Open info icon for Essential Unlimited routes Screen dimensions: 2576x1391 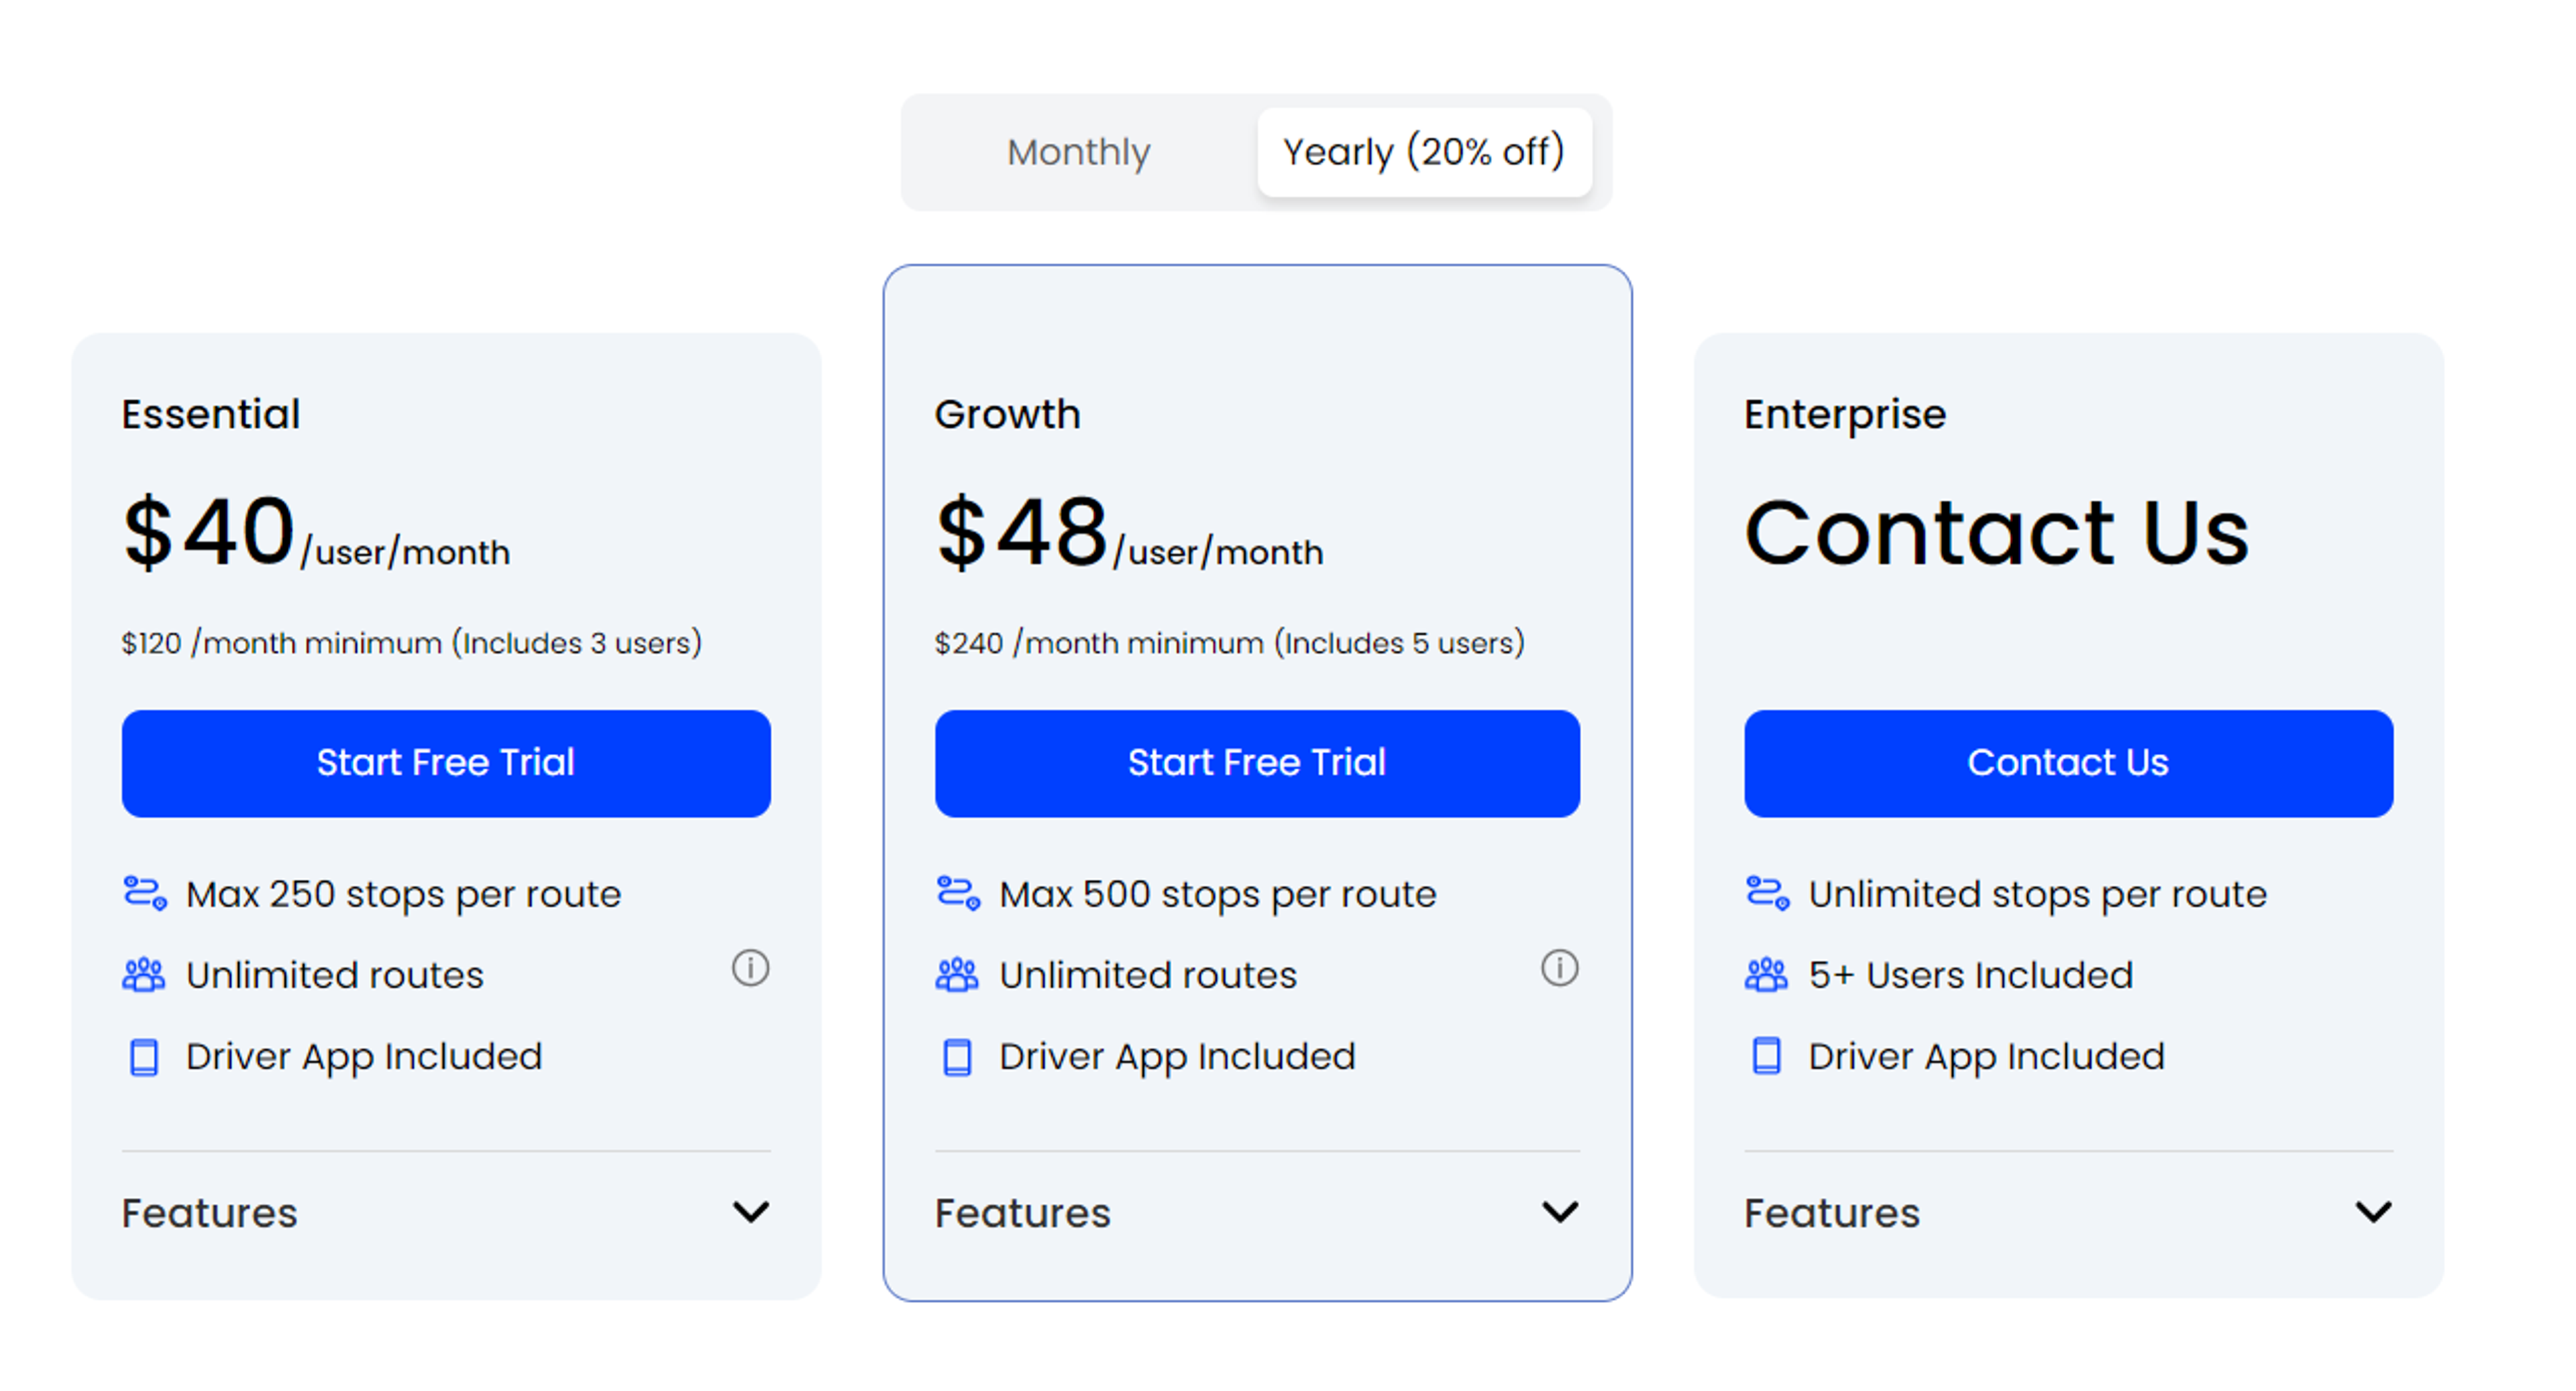(x=750, y=967)
